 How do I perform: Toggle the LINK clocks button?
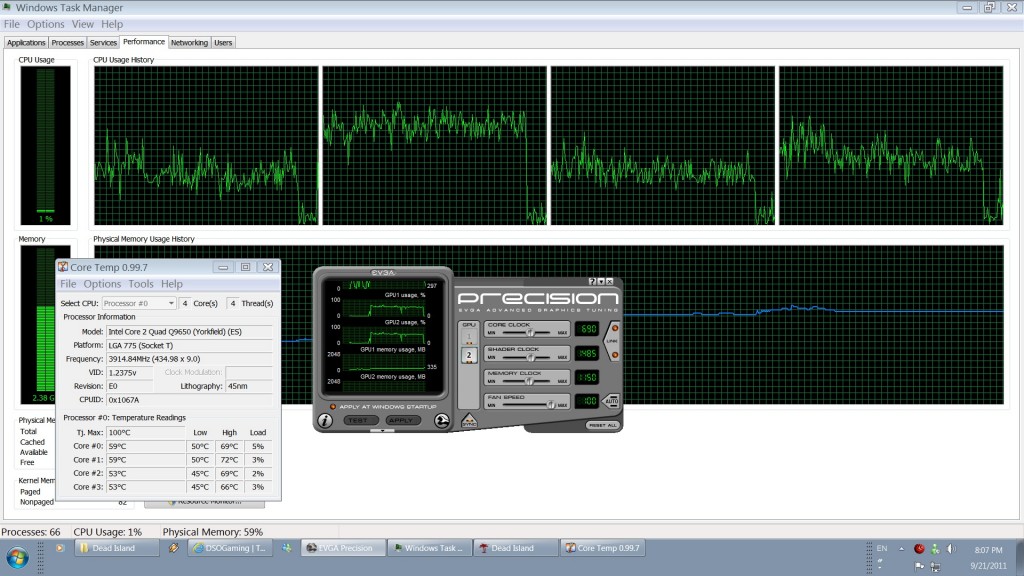[612, 340]
